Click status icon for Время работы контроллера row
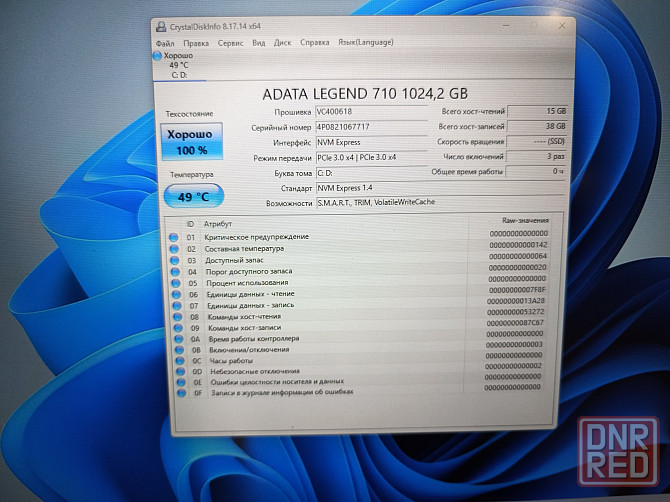Viewport: 670px width, 502px height. [179, 339]
